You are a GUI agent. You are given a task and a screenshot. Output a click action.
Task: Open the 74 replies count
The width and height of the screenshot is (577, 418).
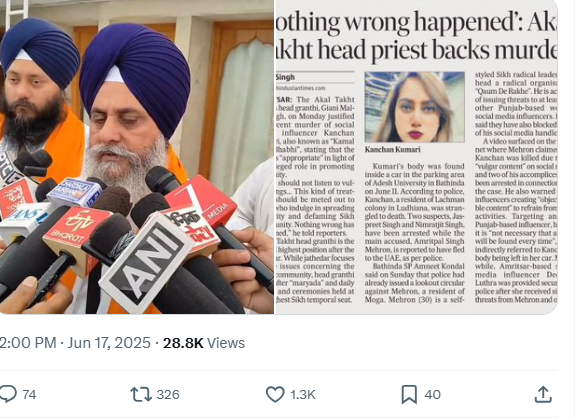pyautogui.click(x=29, y=394)
